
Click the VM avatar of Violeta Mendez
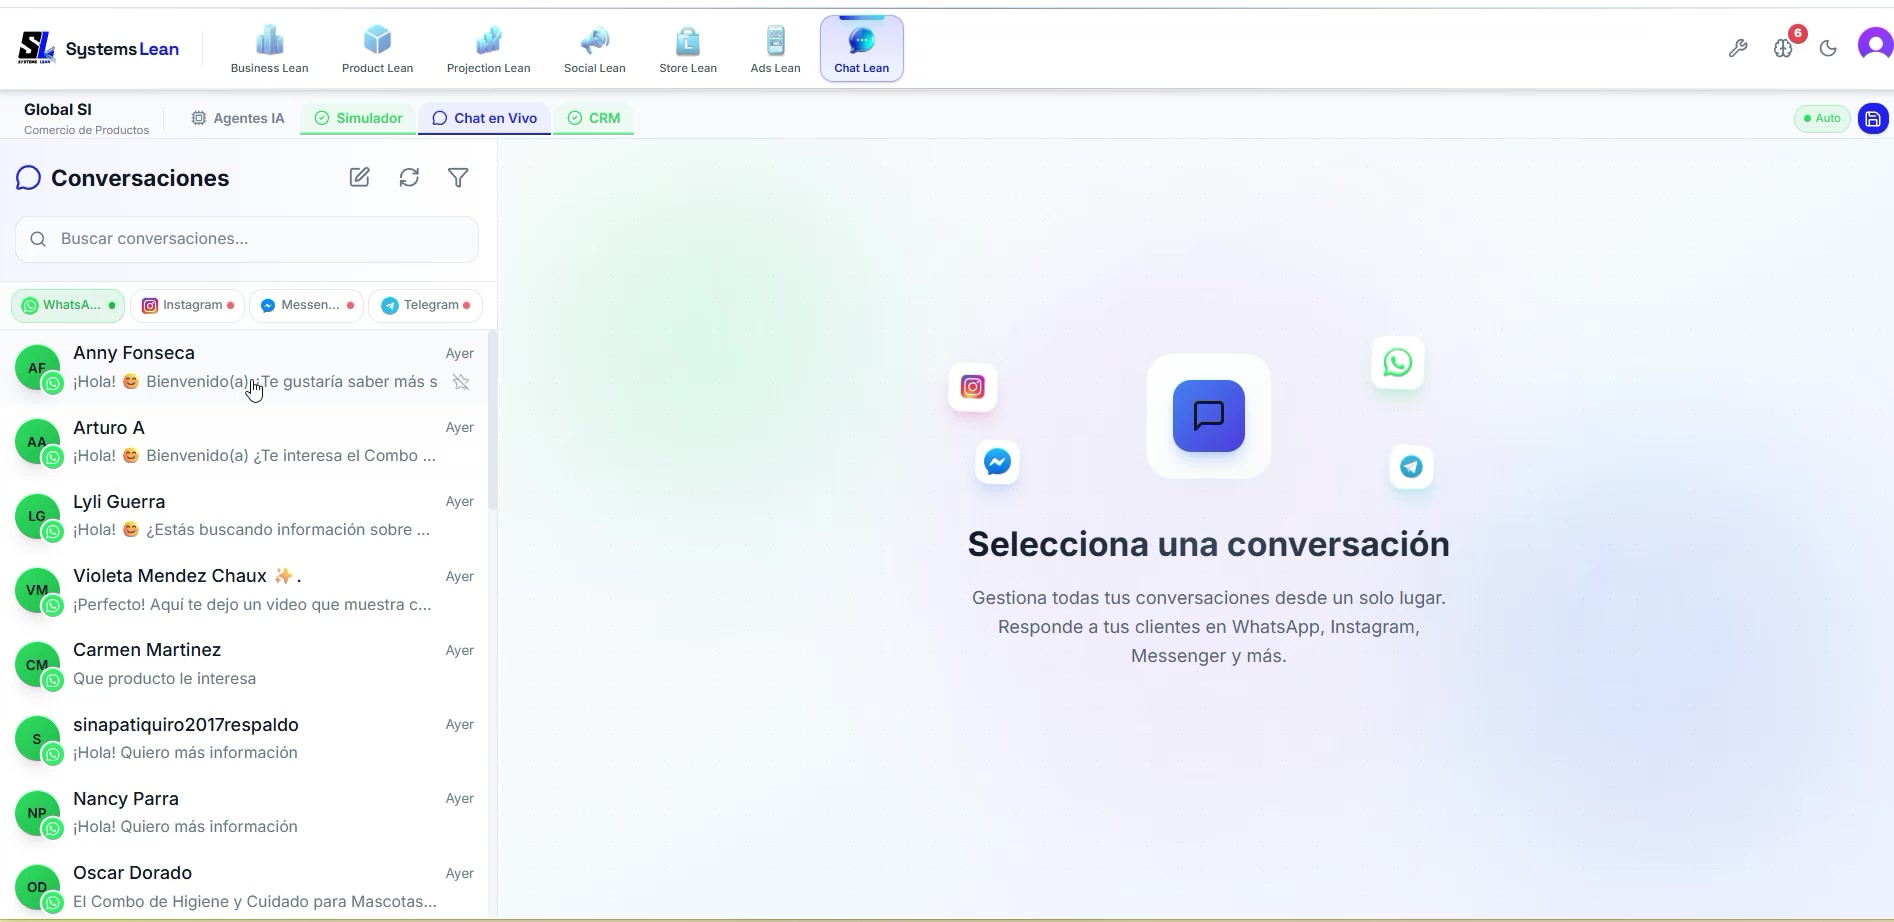(x=37, y=590)
